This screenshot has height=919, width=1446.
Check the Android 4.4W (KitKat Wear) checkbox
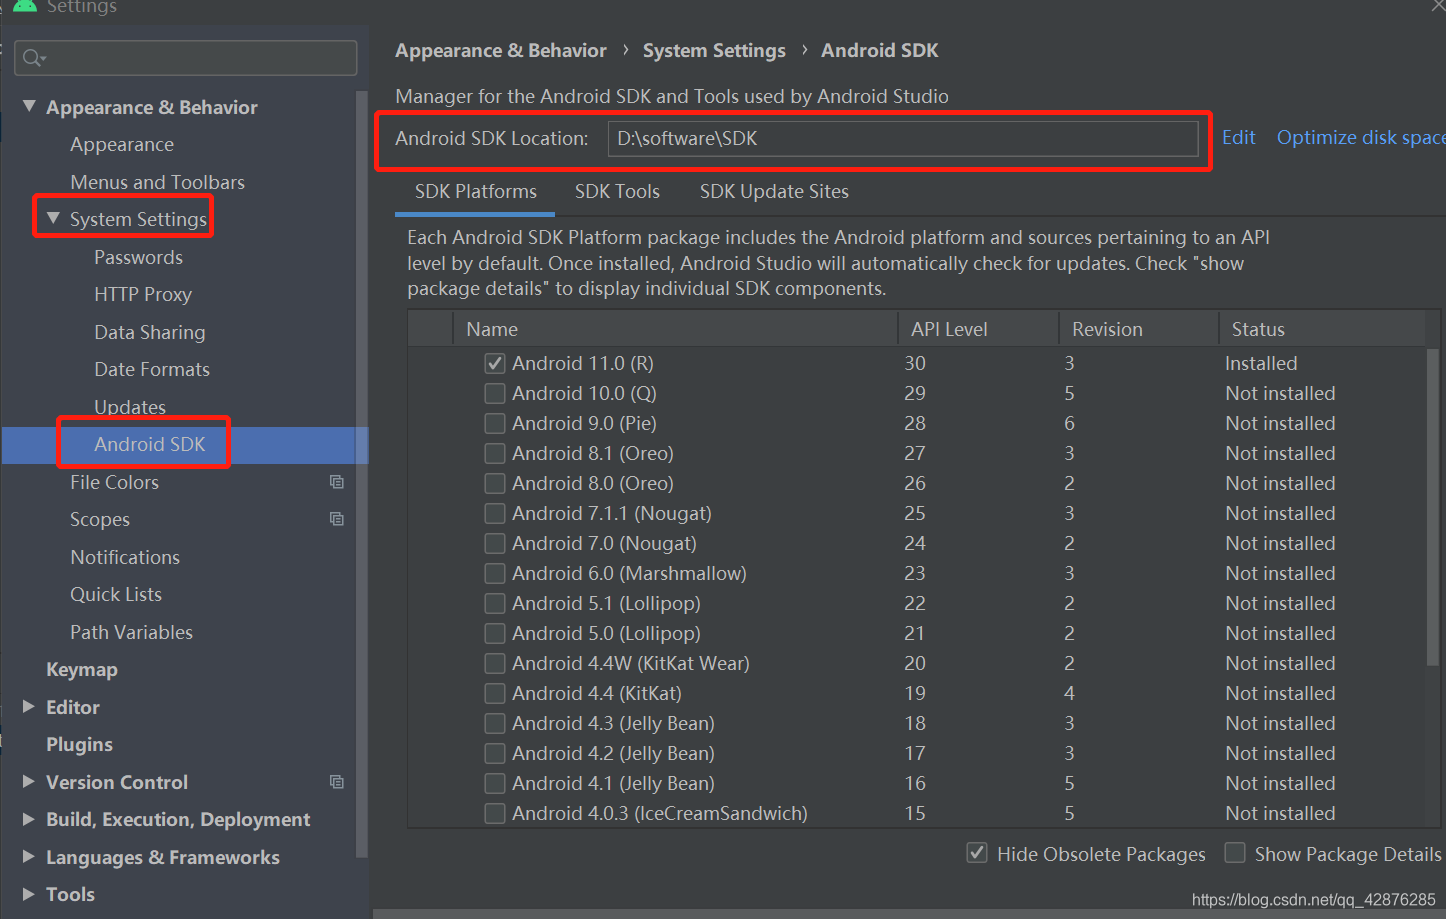[495, 663]
